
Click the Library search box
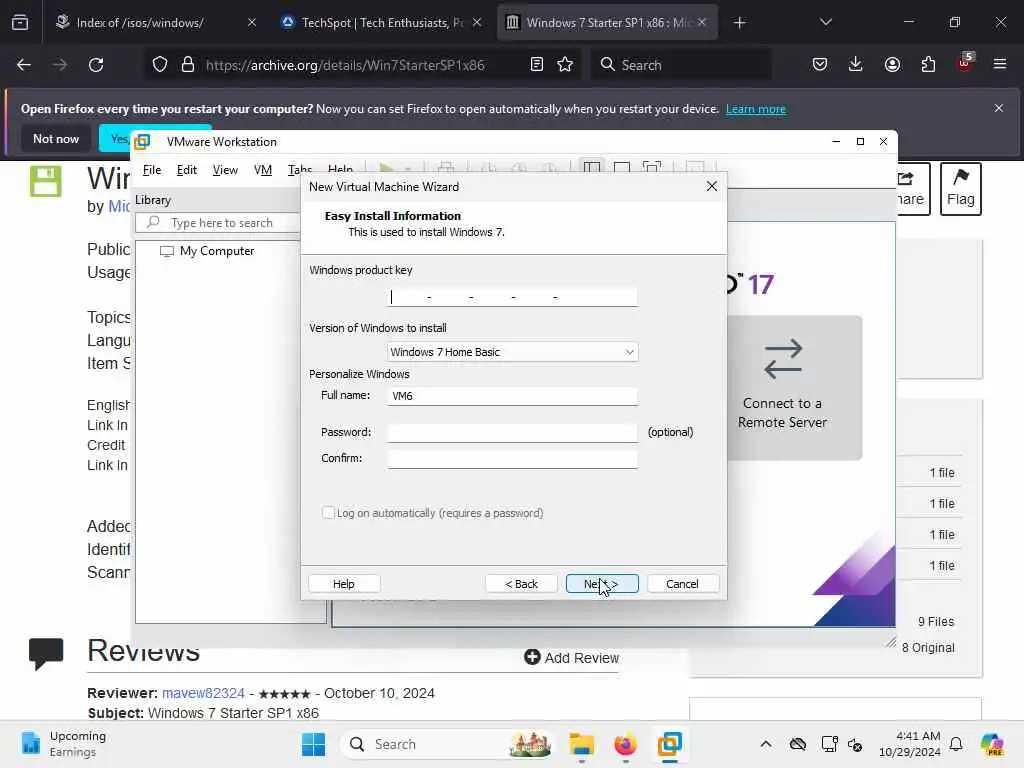click(x=219, y=223)
